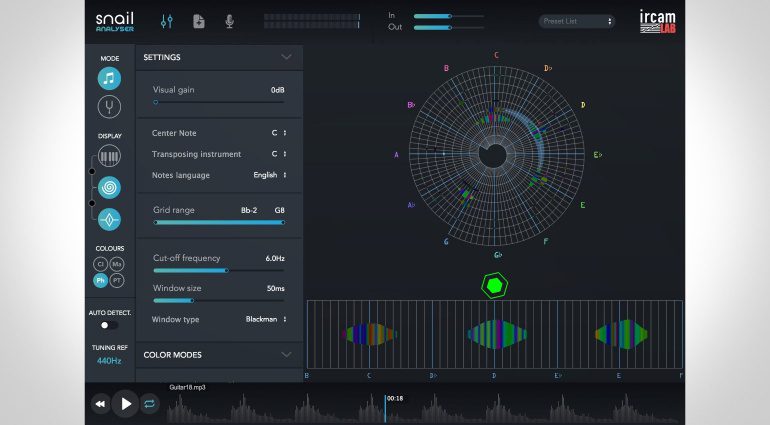This screenshot has width=770, height=425.
Task: Open the Preset List dropdown
Action: [x=577, y=21]
